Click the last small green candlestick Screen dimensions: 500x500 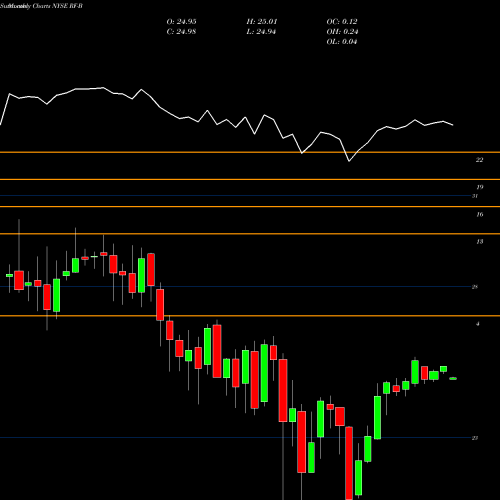coord(453,378)
